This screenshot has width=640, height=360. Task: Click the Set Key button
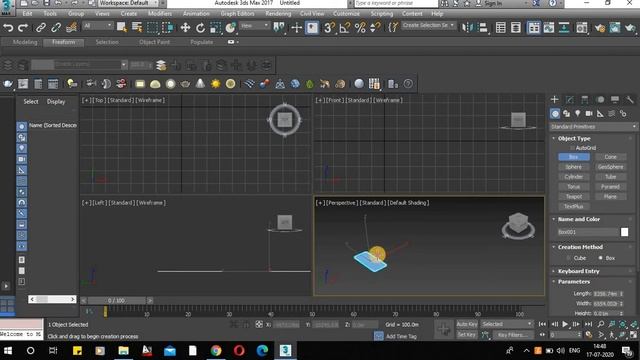tap(467, 334)
